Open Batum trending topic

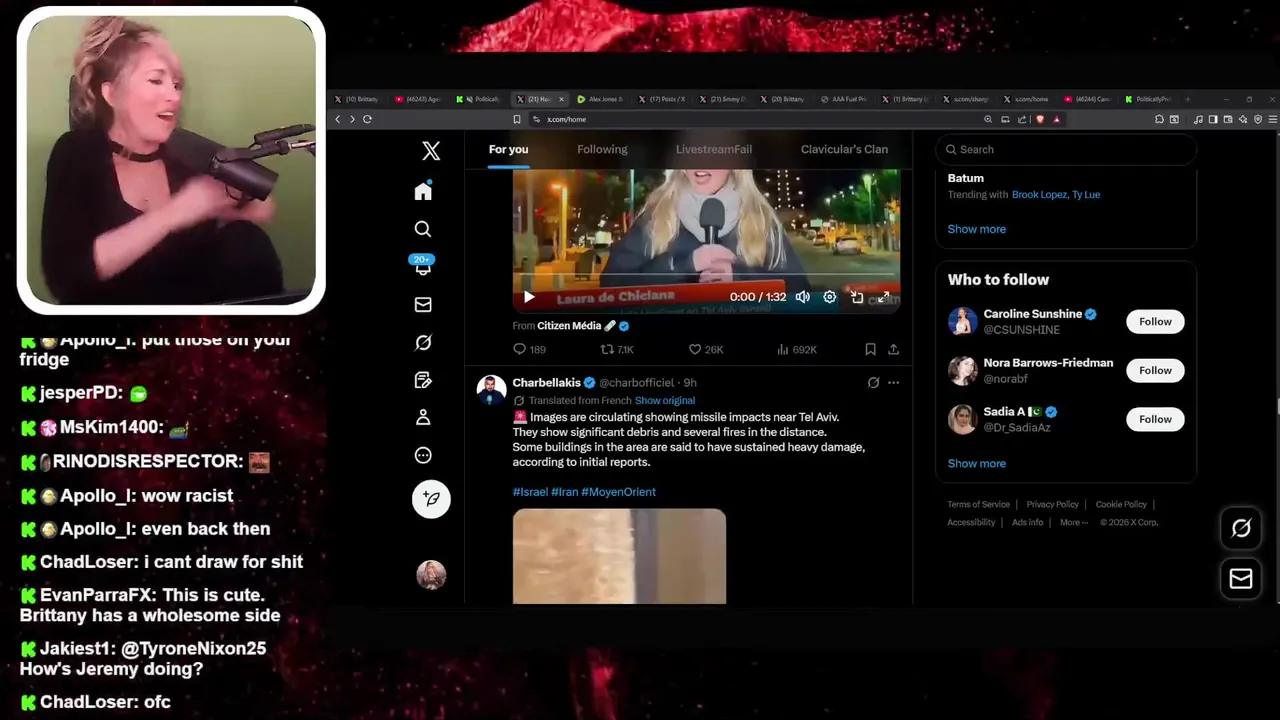coord(966,178)
